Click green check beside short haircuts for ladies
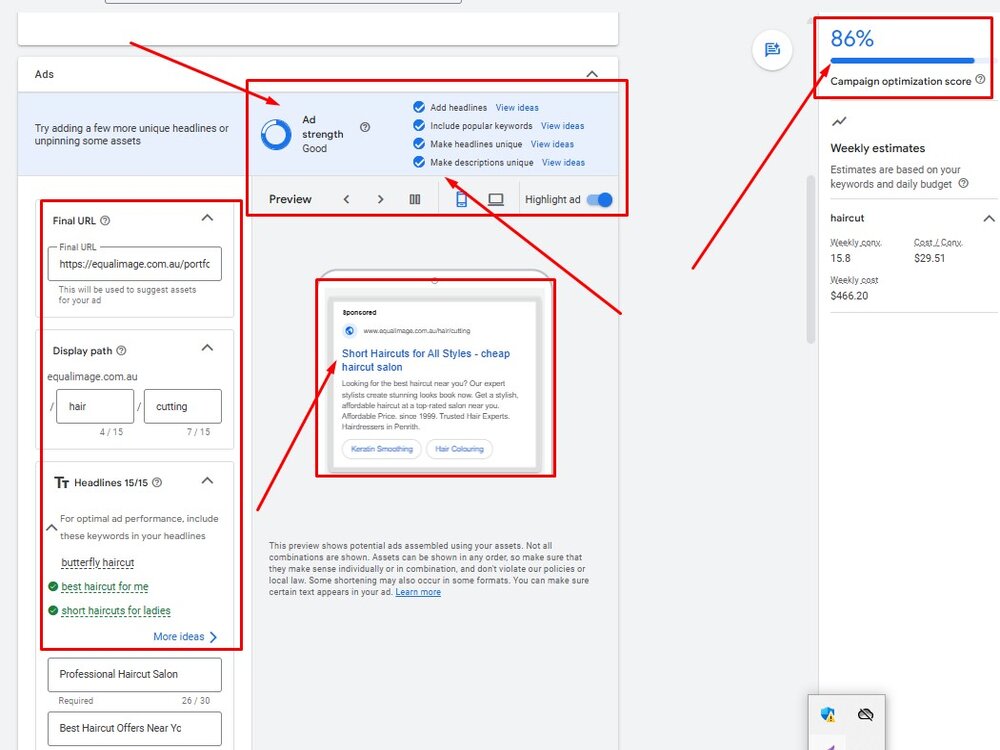Viewport: 1000px width, 750px height. point(53,610)
